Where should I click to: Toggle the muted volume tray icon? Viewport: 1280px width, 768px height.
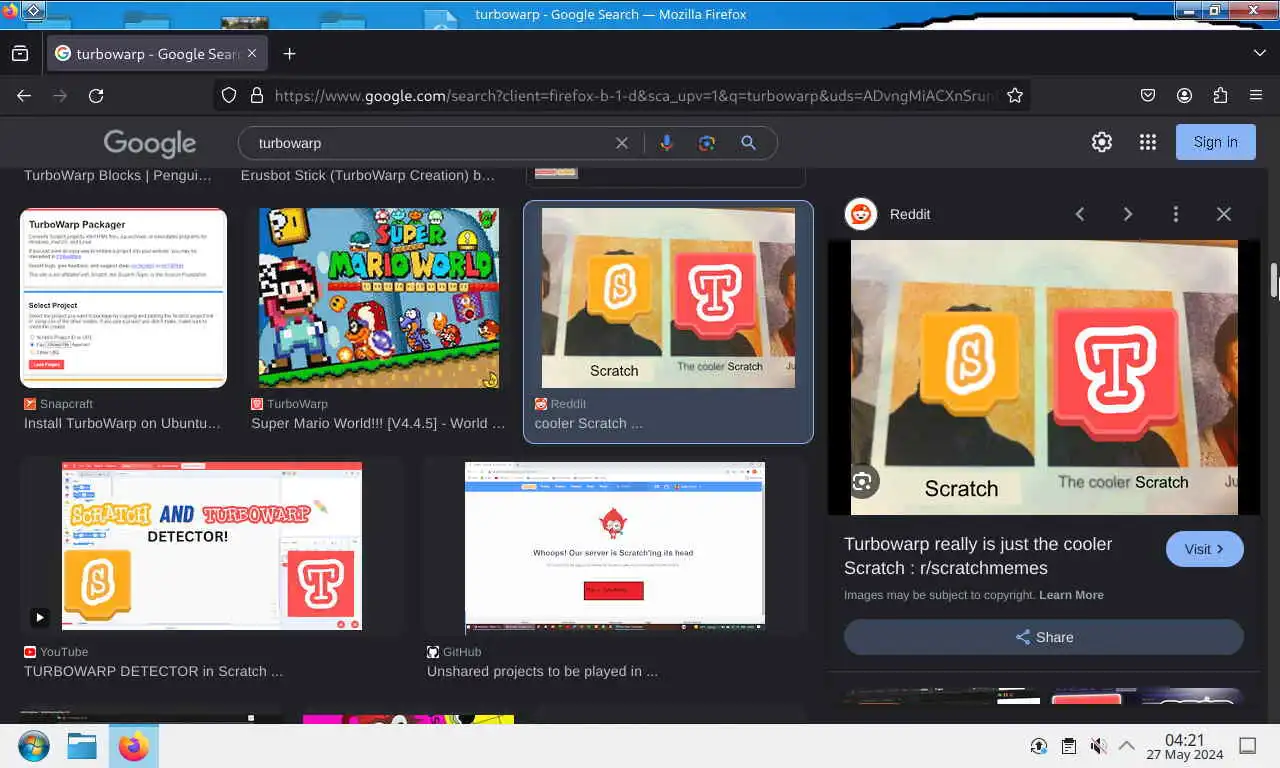tap(1098, 746)
